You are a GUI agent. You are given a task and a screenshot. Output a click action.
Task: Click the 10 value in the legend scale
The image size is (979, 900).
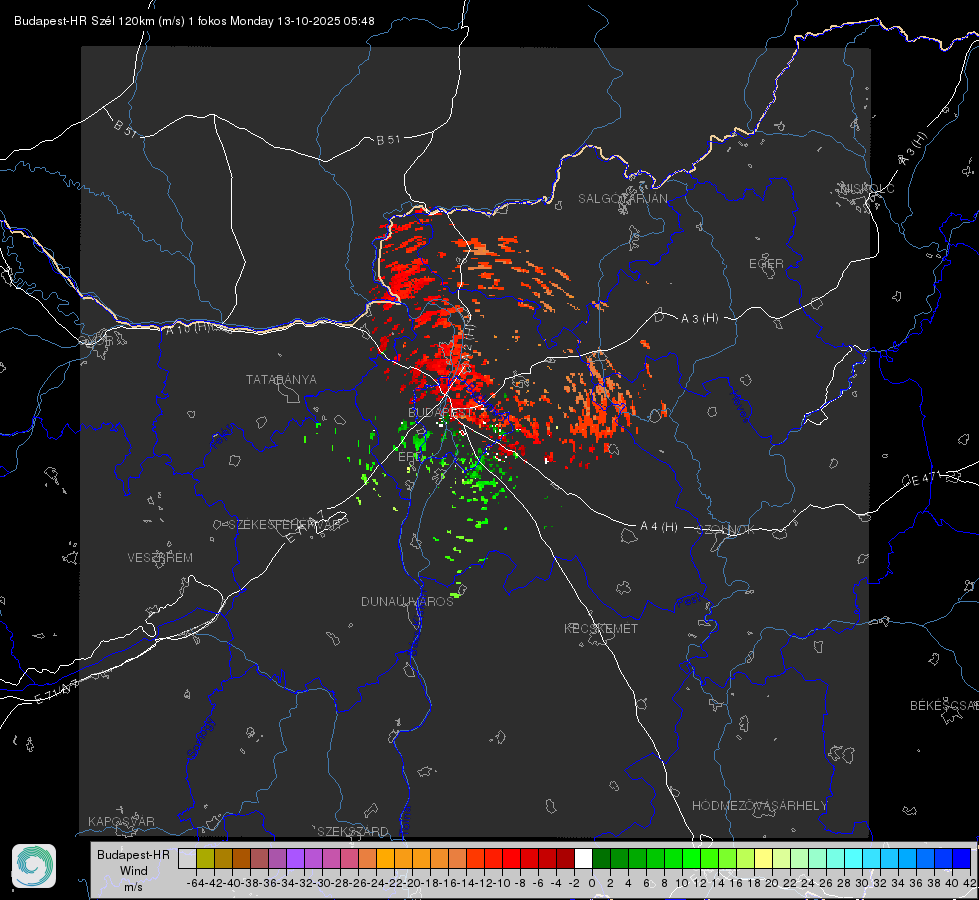pyautogui.click(x=682, y=883)
